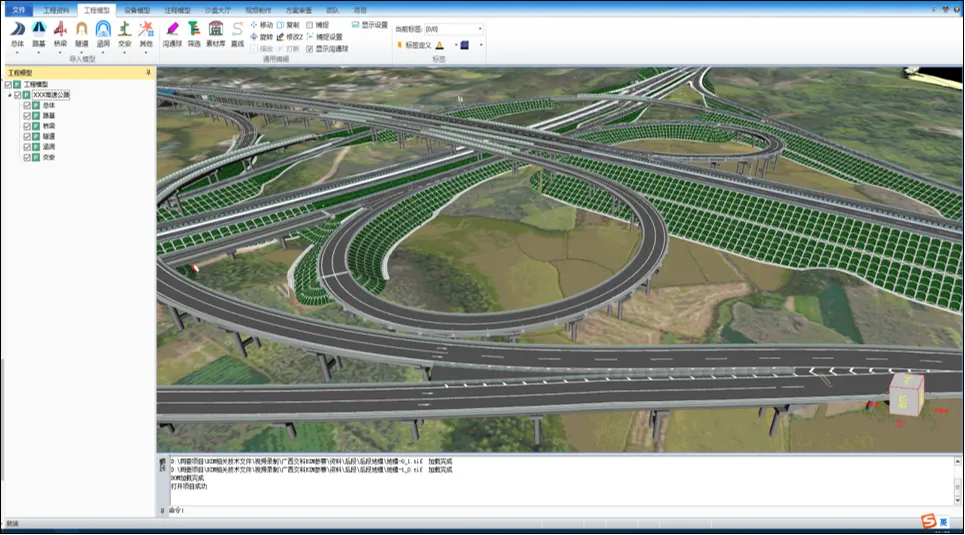Click the dark blue label color swatch

pos(465,45)
